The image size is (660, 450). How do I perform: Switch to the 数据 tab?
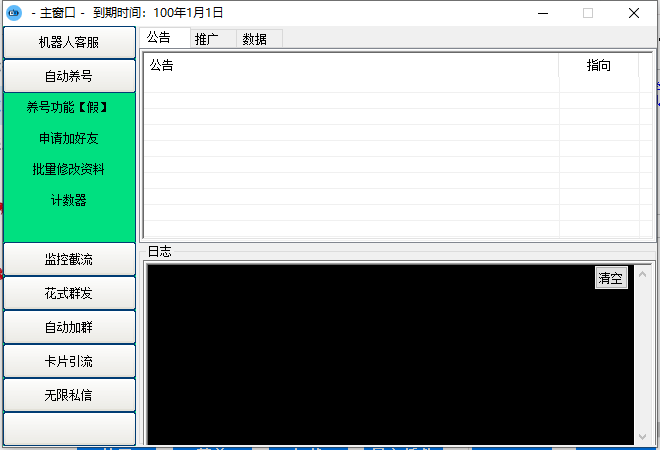coord(259,39)
